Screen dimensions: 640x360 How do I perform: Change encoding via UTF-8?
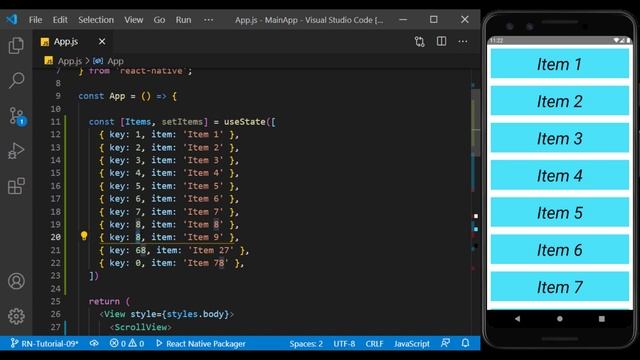344,344
